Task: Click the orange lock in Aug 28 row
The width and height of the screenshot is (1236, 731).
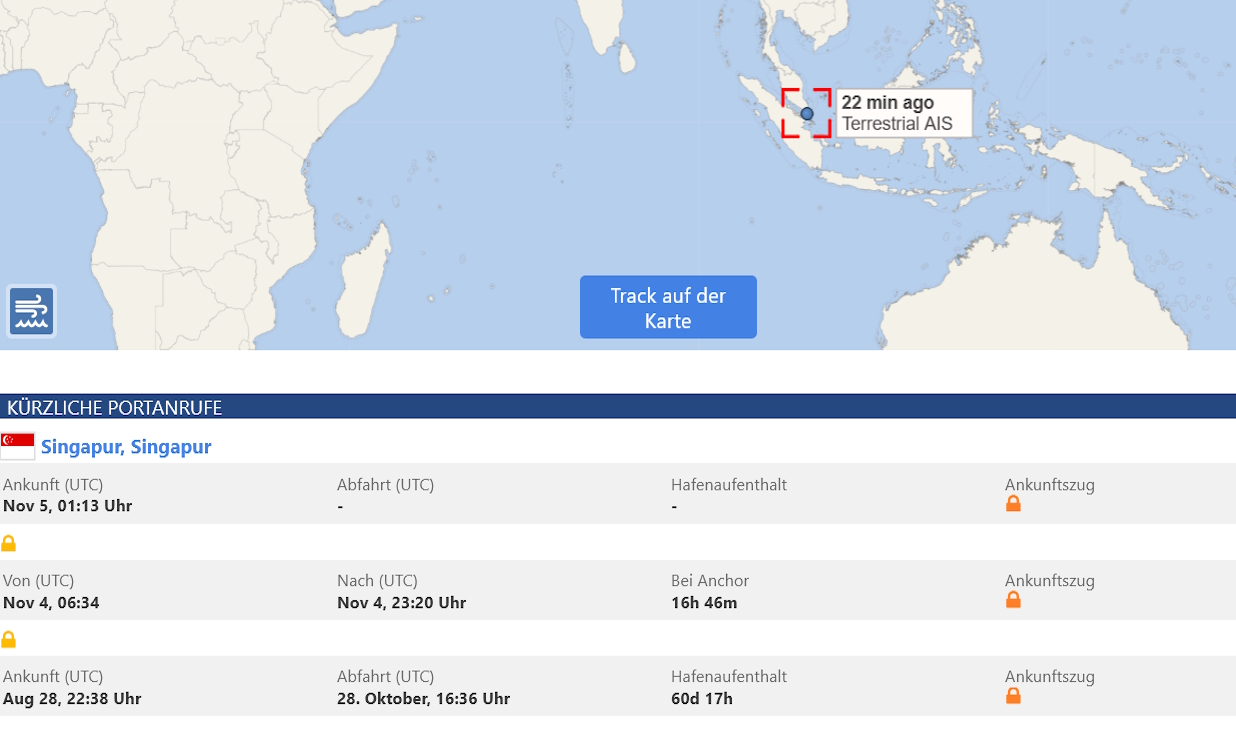Action: pyautogui.click(x=1013, y=696)
